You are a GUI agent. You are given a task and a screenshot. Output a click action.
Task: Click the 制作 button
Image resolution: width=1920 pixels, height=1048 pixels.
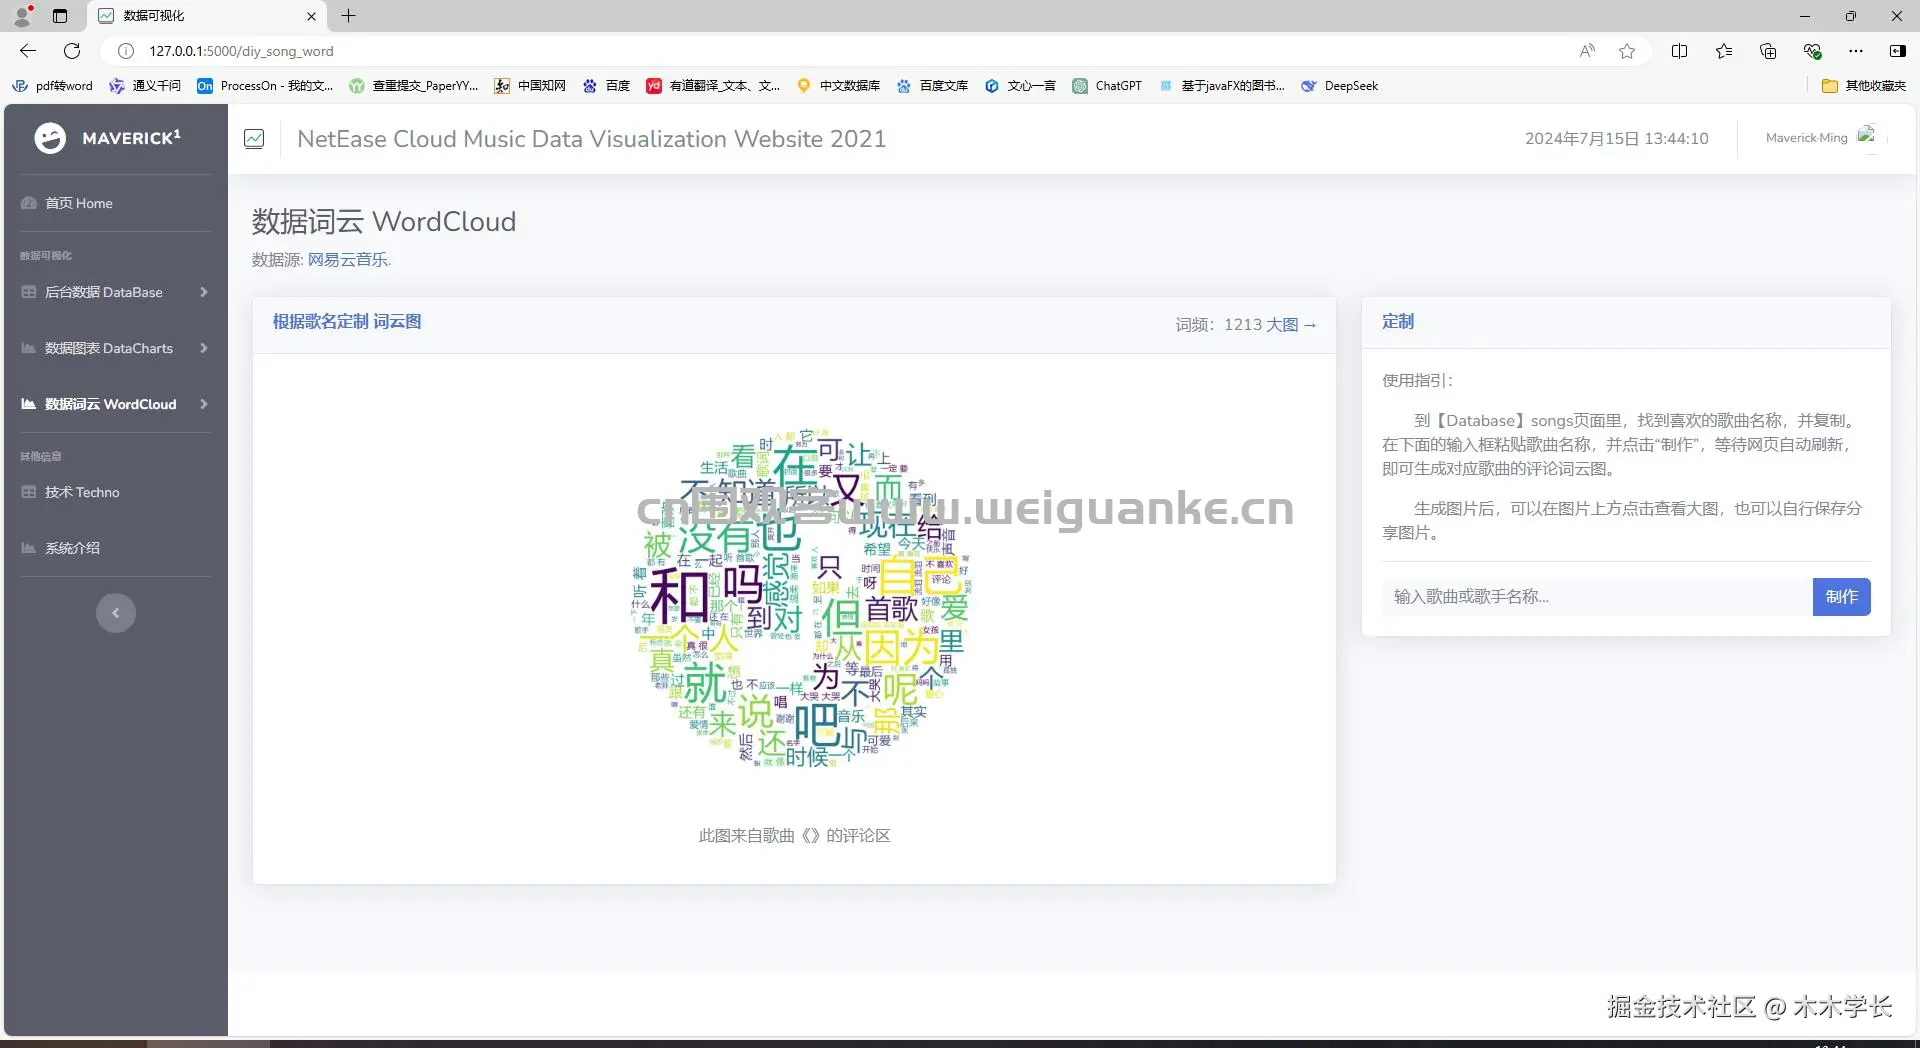tap(1841, 597)
